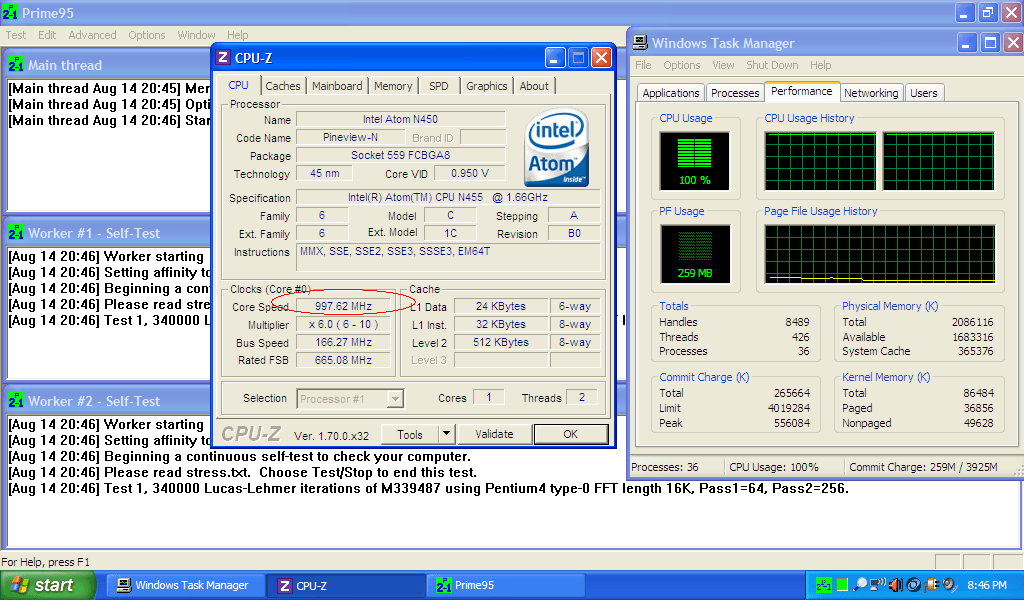This screenshot has width=1024, height=600.
Task: Click the magnifying glass tray icon
Action: [861, 584]
